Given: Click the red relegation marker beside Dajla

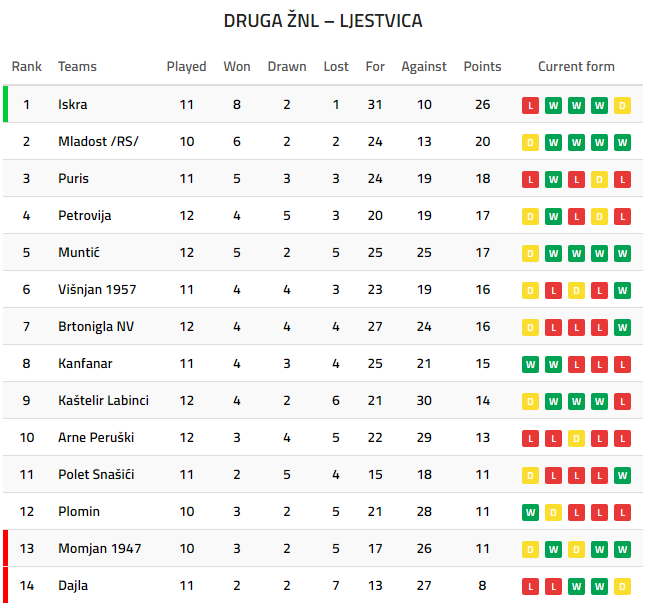Looking at the screenshot, I should pos(5,586).
